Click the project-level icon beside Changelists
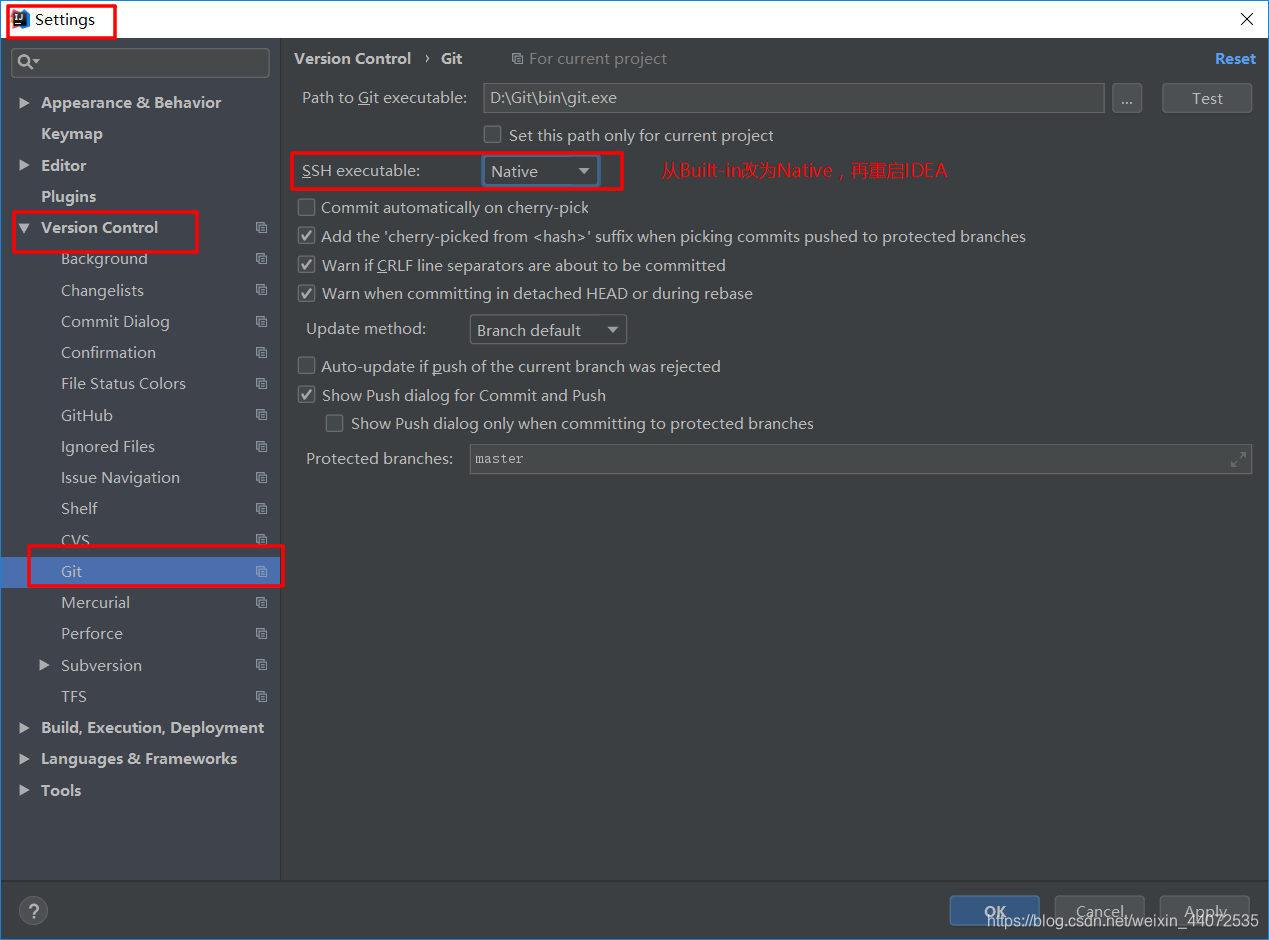The width and height of the screenshot is (1269, 940). coord(261,290)
